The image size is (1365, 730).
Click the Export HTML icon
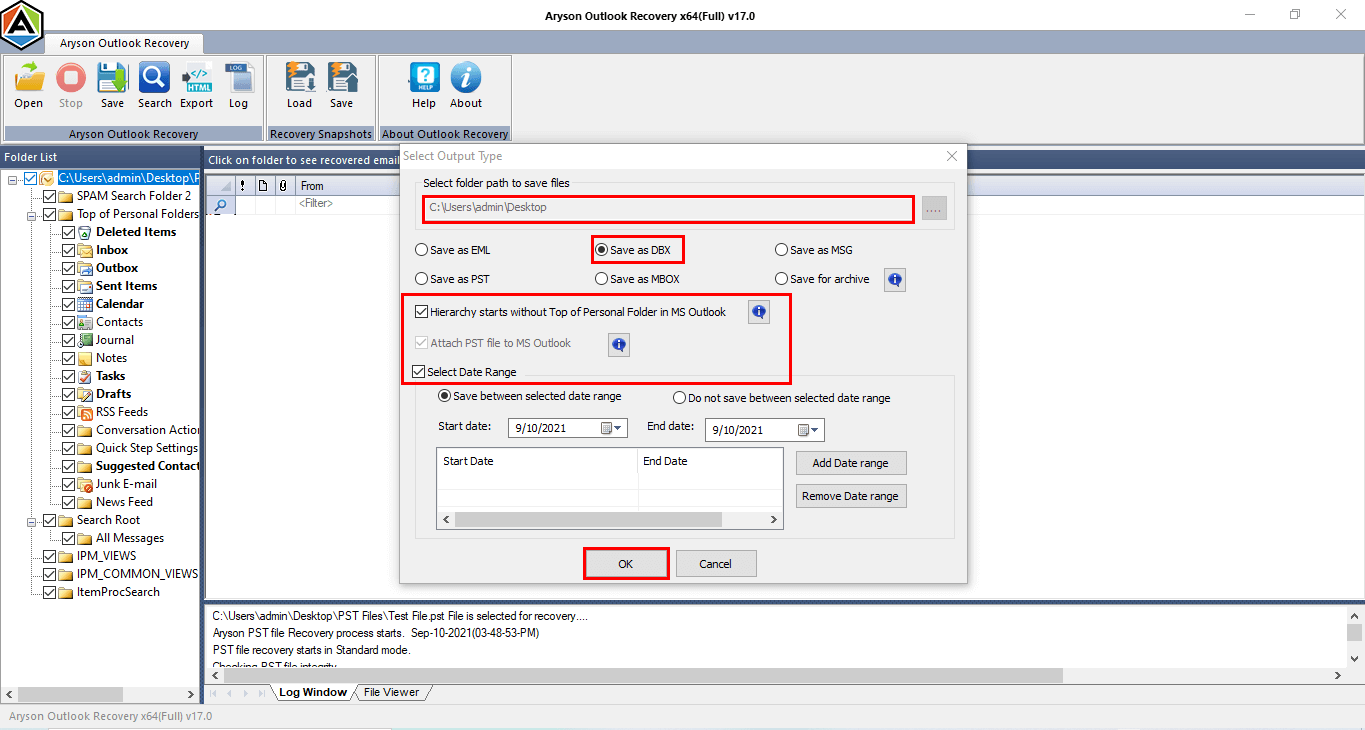[197, 78]
